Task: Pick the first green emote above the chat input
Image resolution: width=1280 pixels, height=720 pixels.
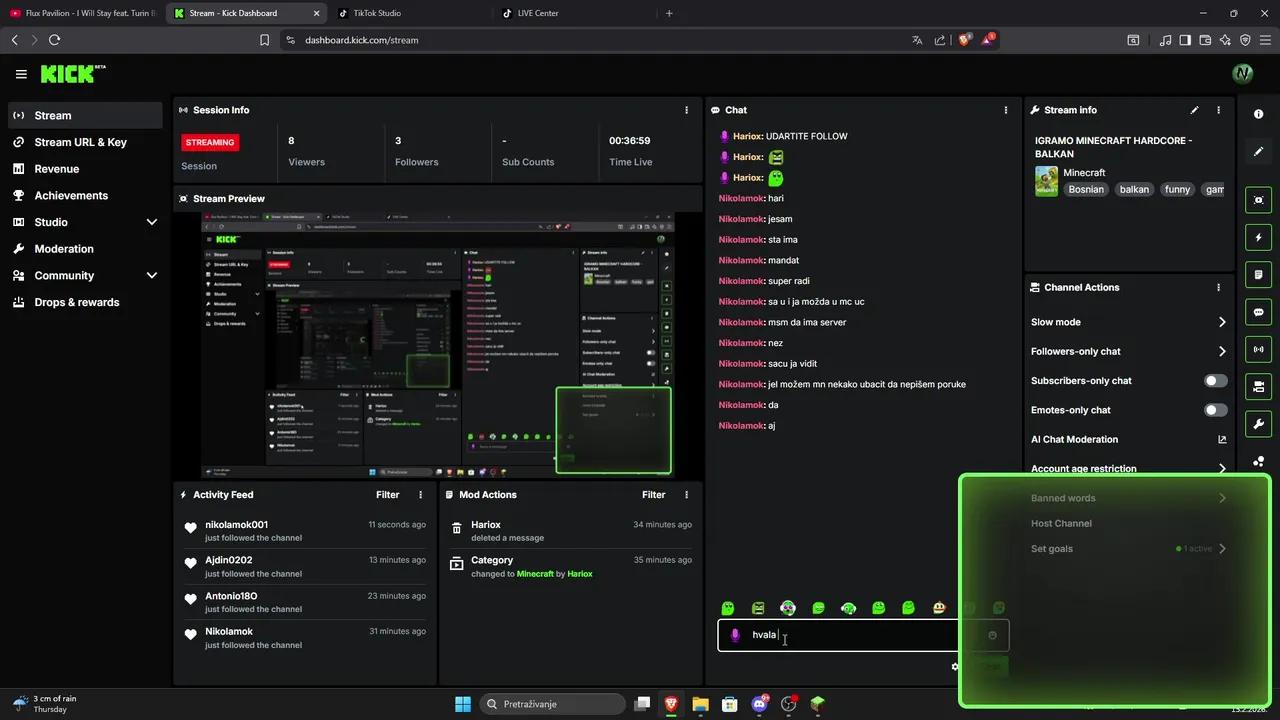Action: coord(728,608)
